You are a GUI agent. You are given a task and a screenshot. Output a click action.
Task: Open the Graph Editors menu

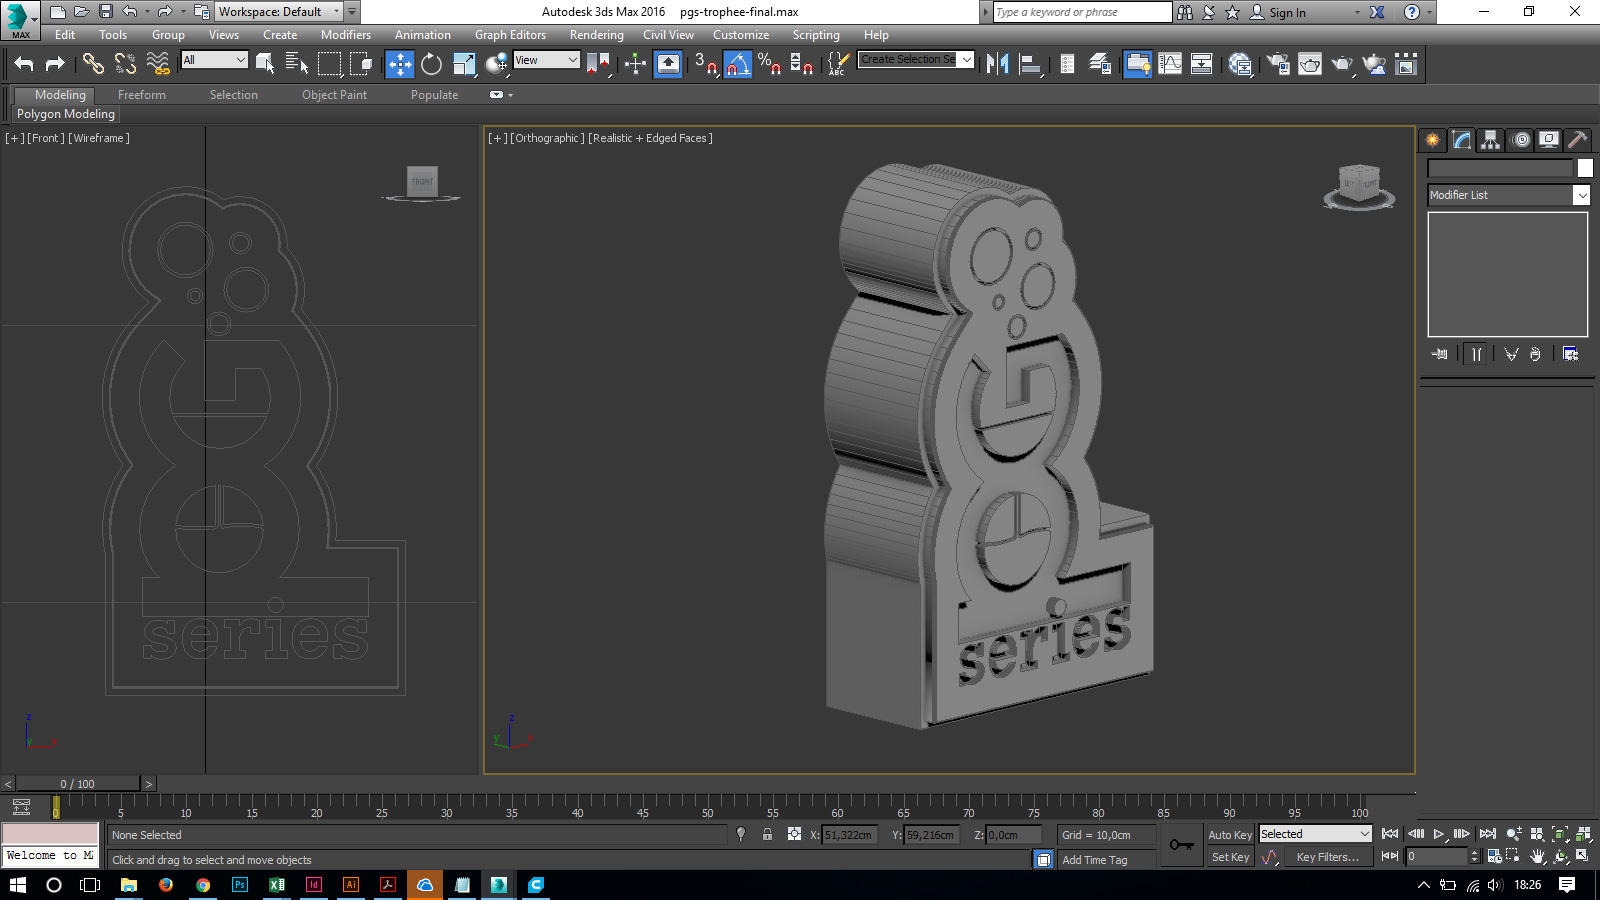tap(510, 35)
